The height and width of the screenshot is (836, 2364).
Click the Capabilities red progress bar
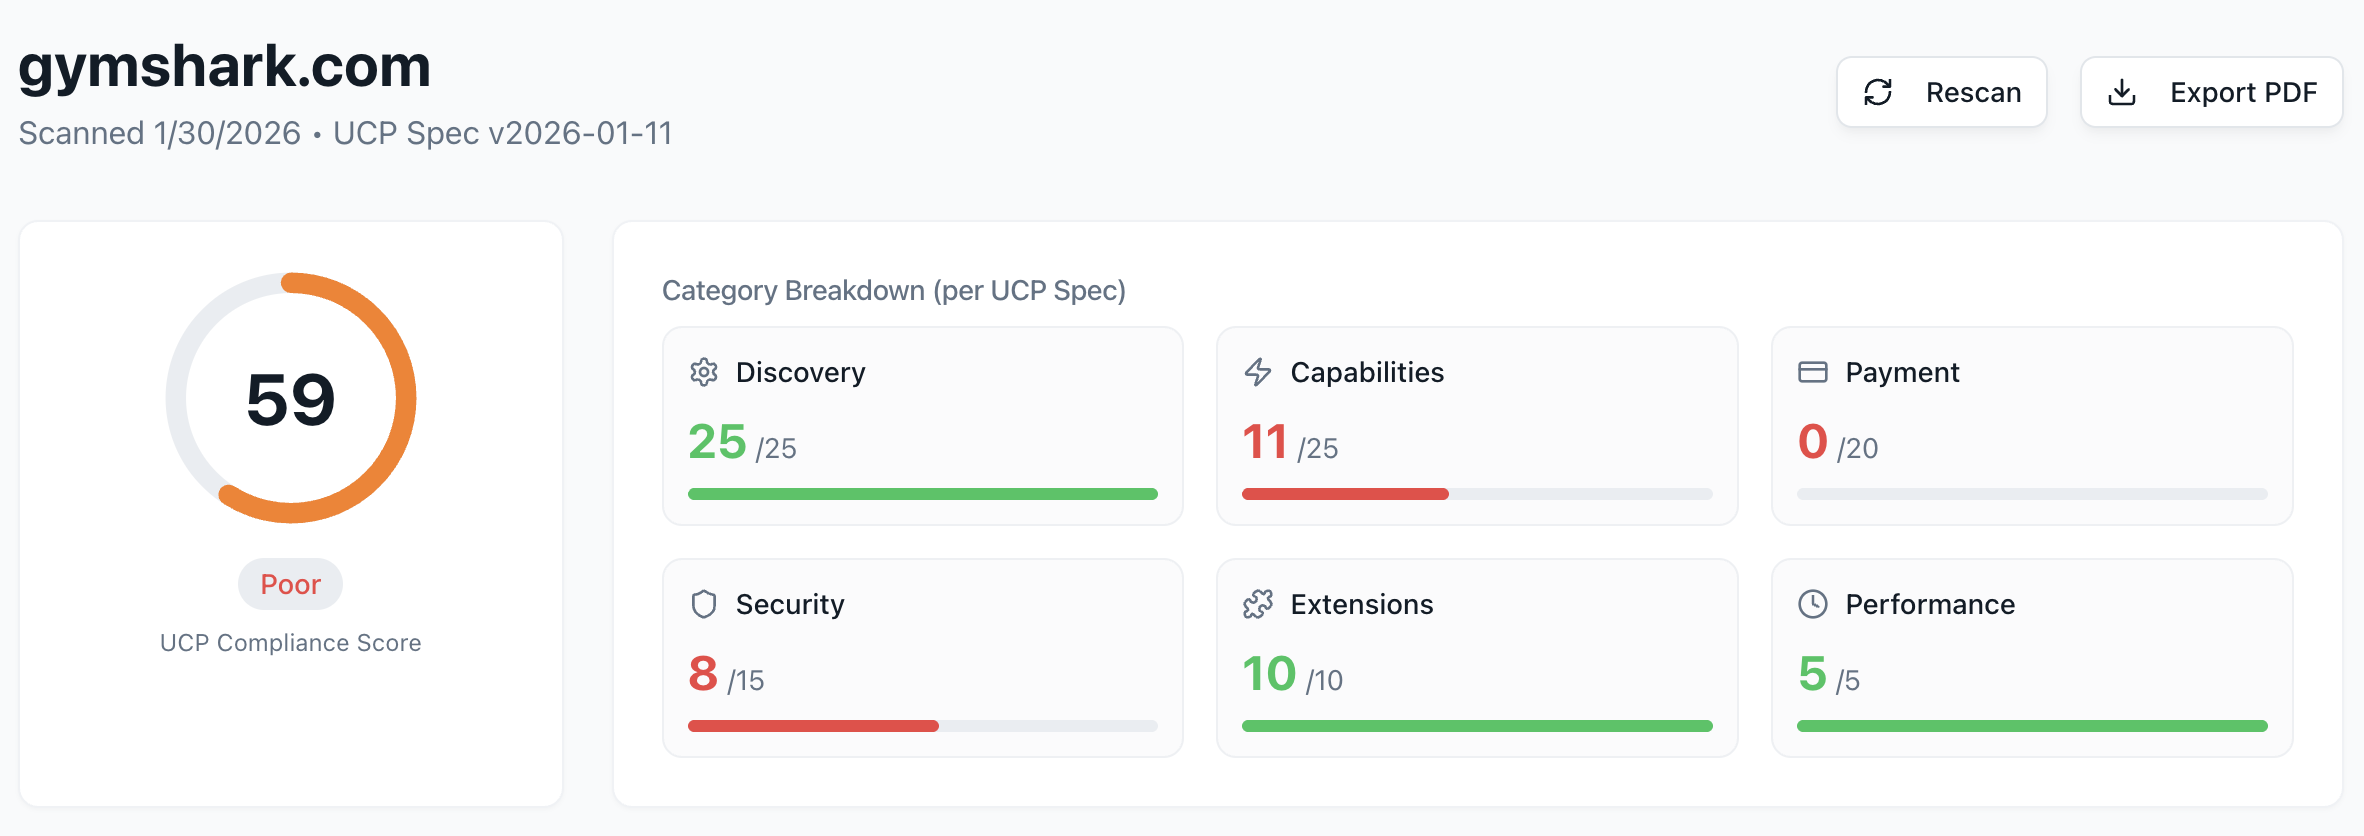(1344, 494)
